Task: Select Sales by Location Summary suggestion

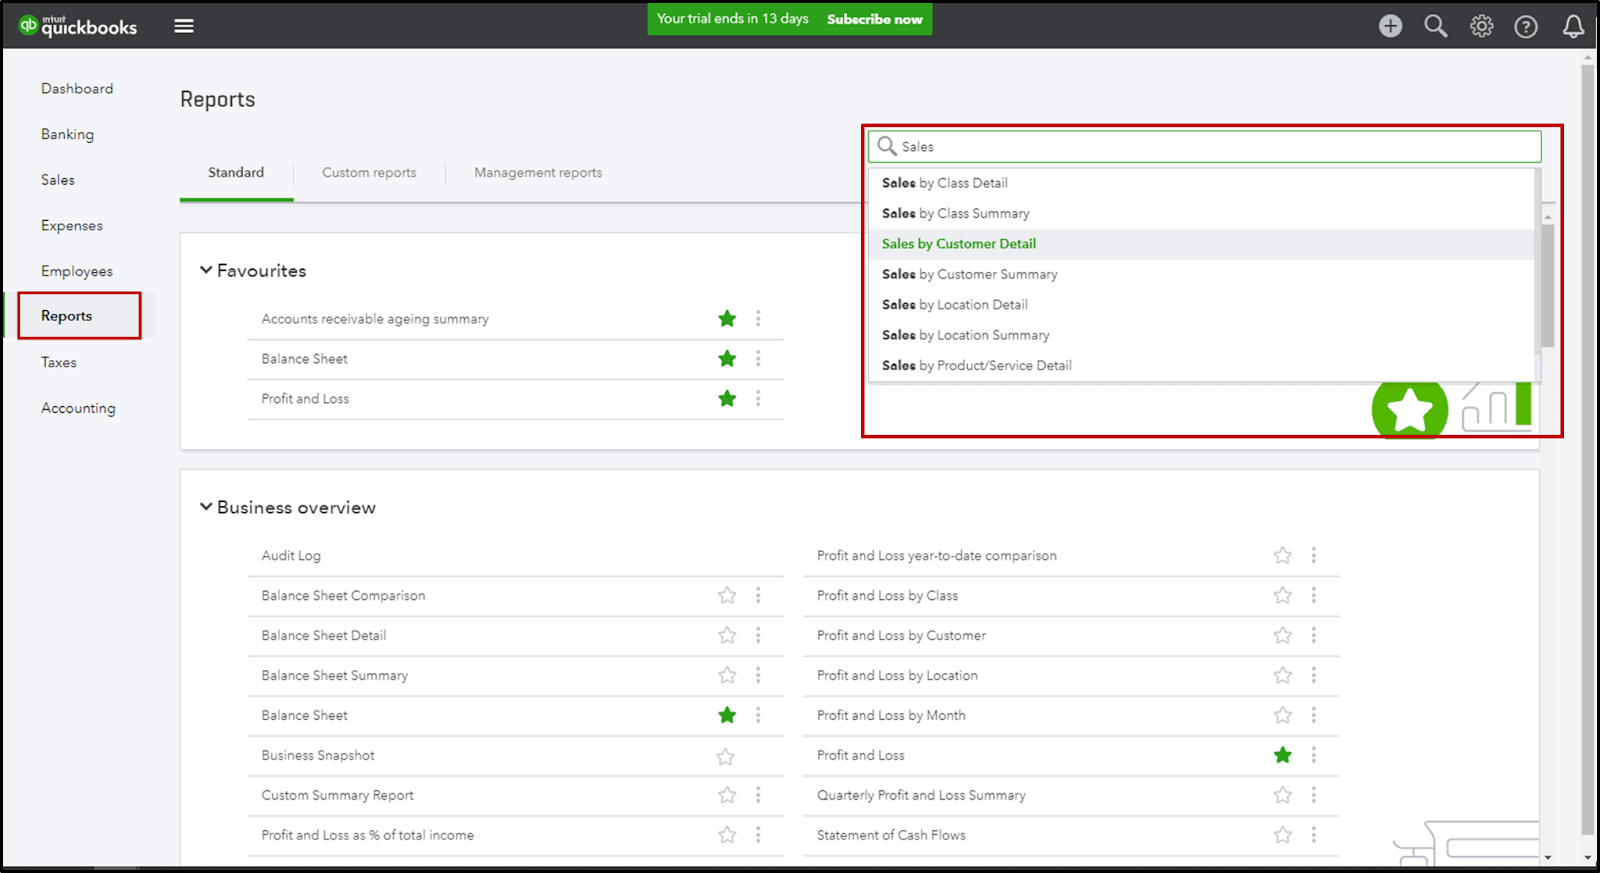Action: pos(1202,335)
